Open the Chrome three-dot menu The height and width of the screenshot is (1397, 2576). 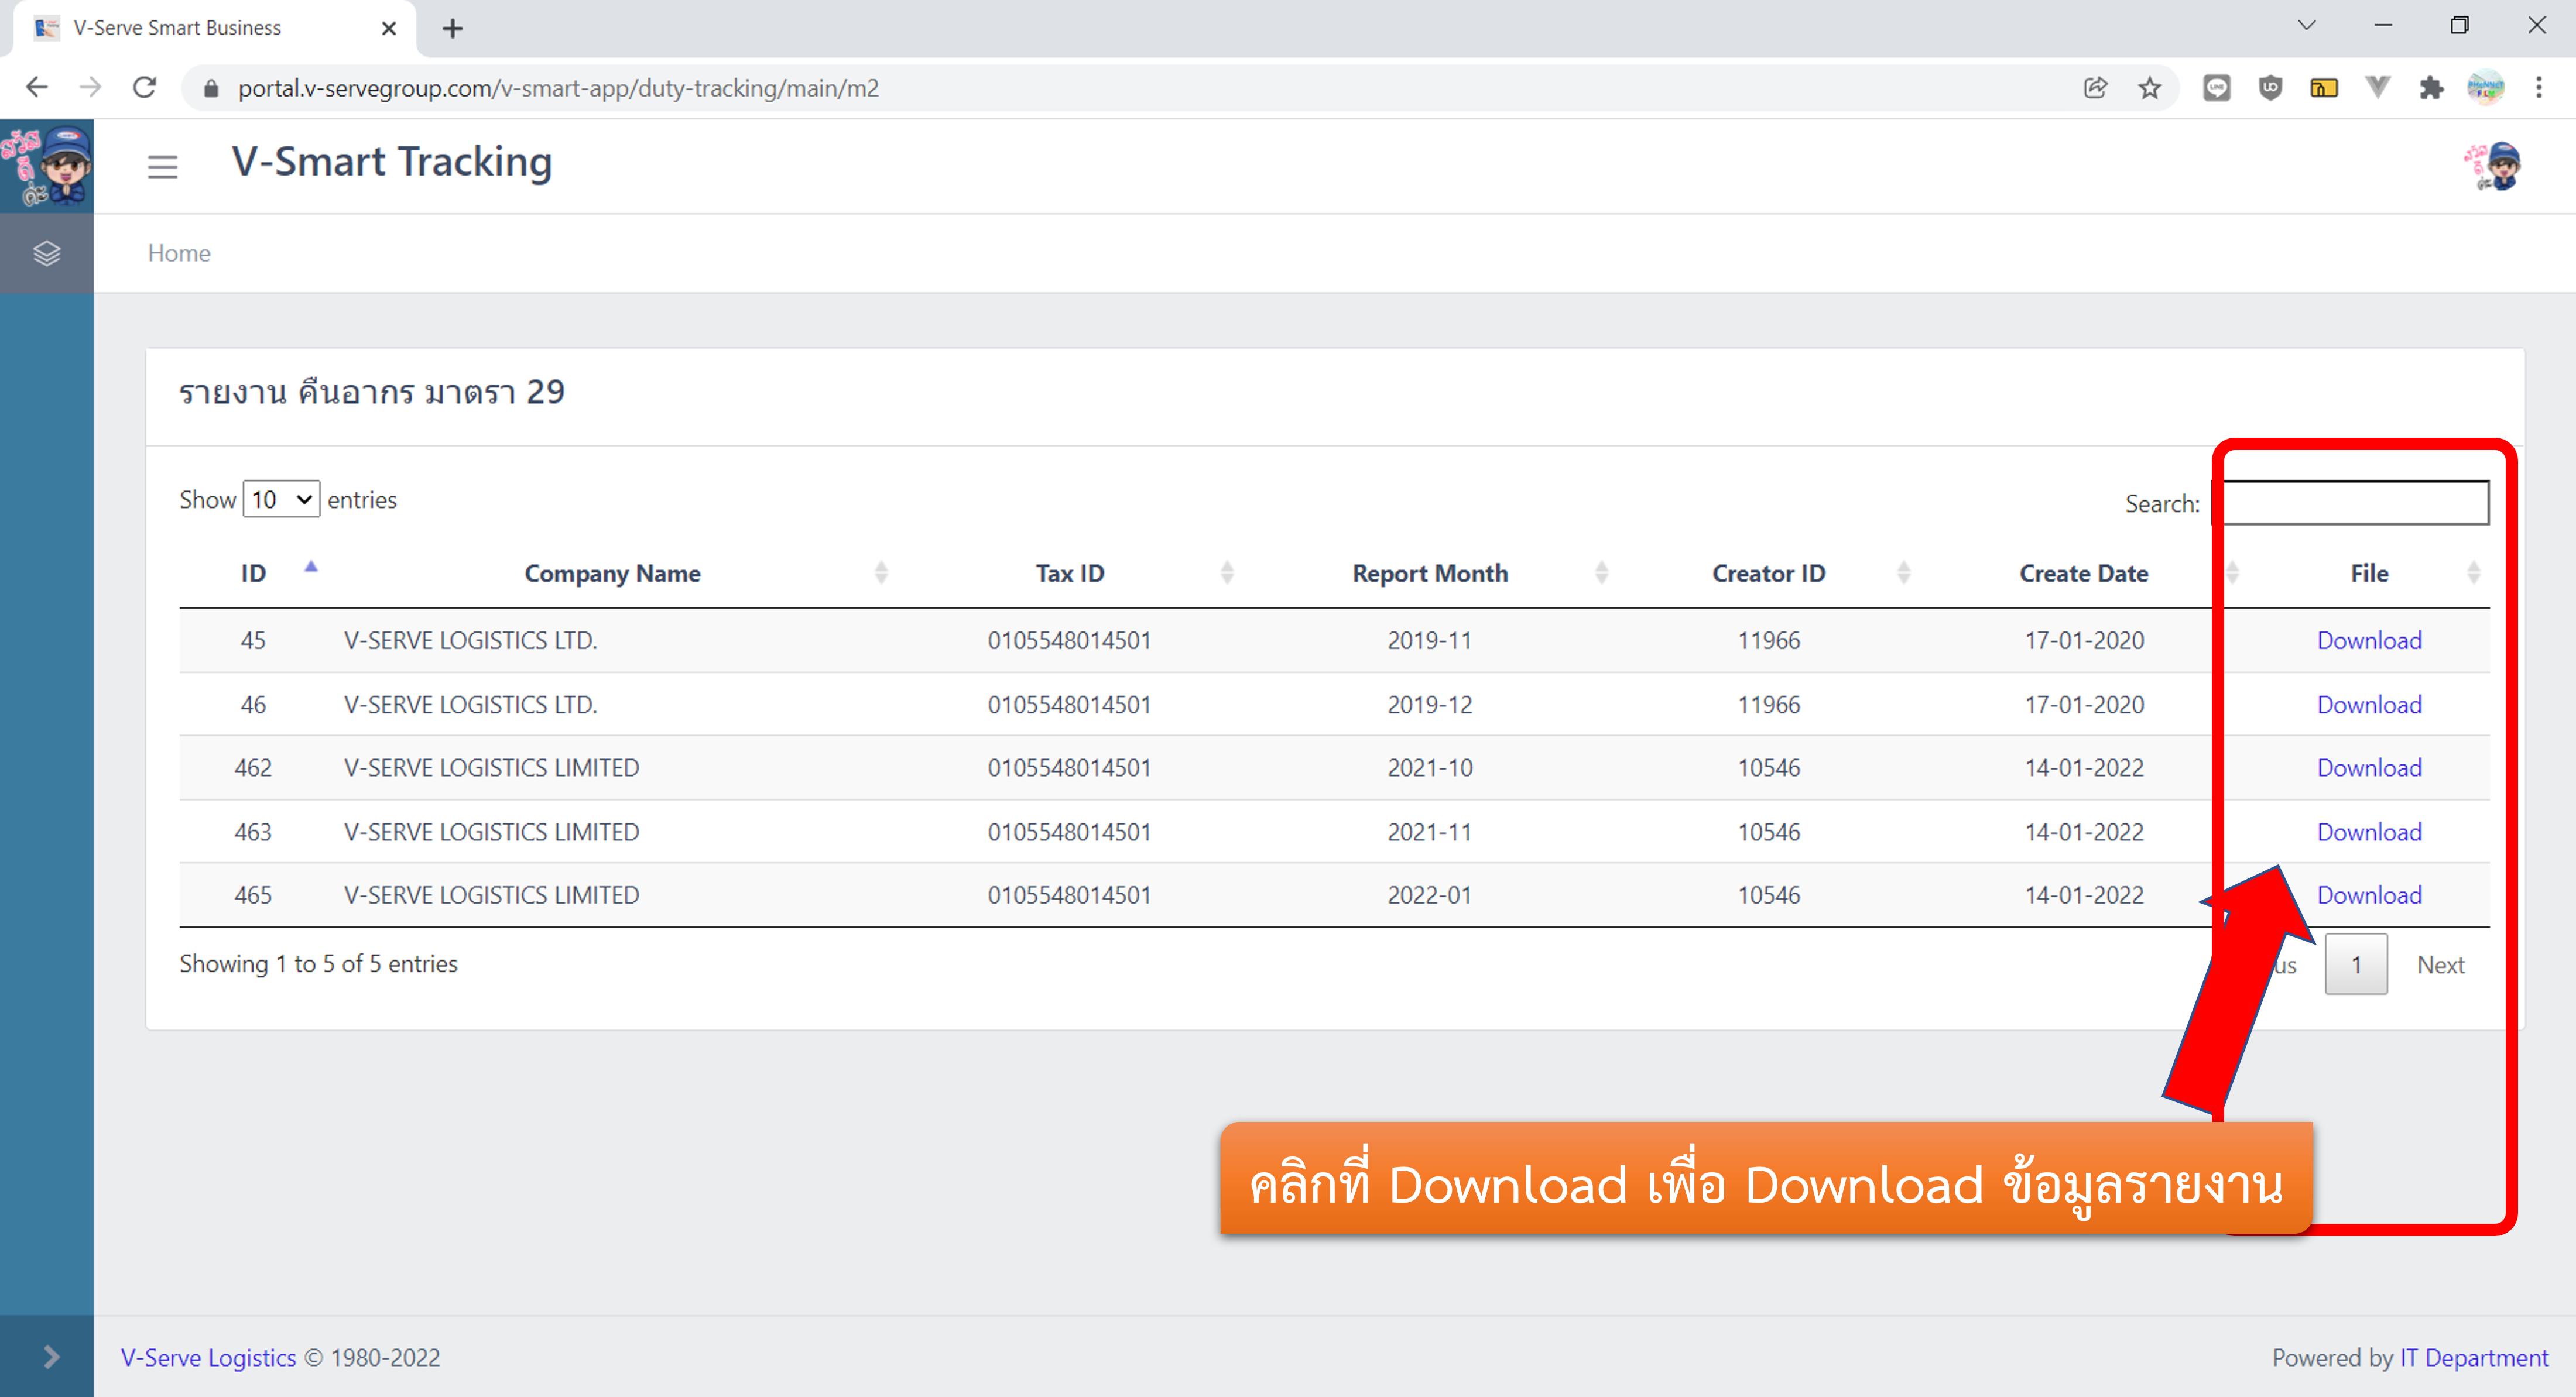2539,88
